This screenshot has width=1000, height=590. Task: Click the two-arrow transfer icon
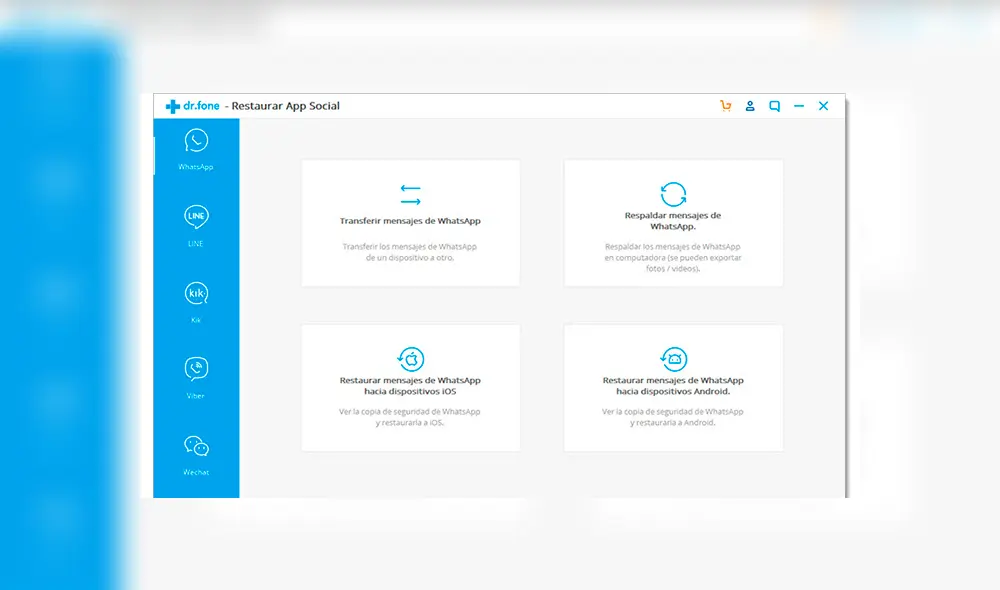coord(410,194)
